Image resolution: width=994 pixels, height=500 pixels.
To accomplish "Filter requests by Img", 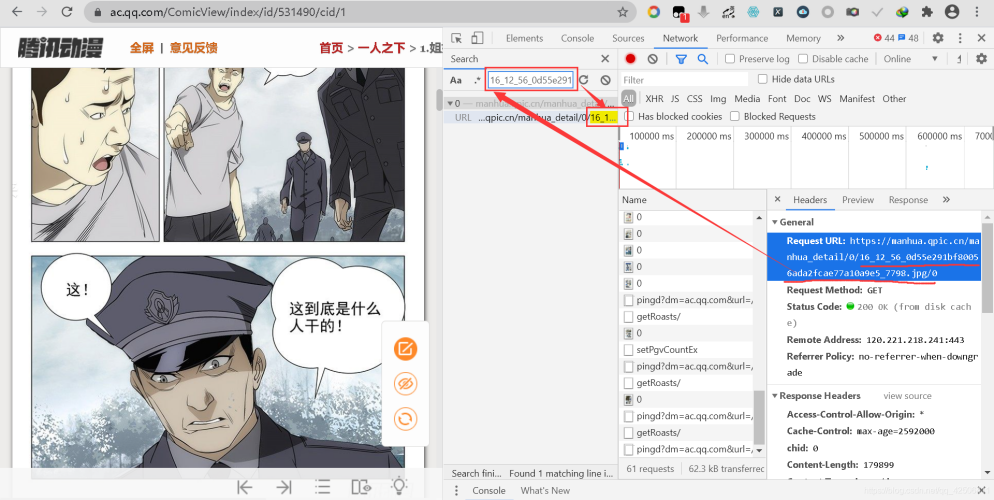I will (718, 99).
